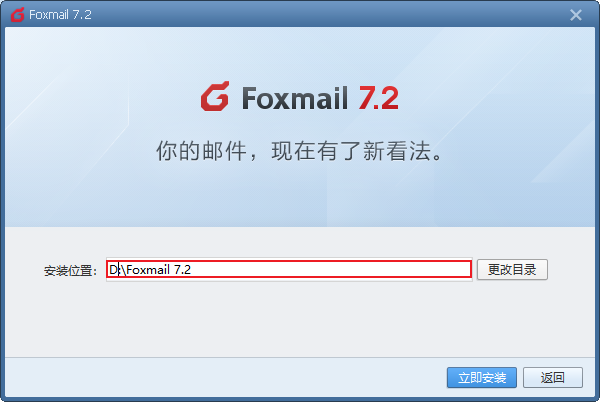Click the Foxmail icon in title bar
600x402 pixels.
pos(18,15)
